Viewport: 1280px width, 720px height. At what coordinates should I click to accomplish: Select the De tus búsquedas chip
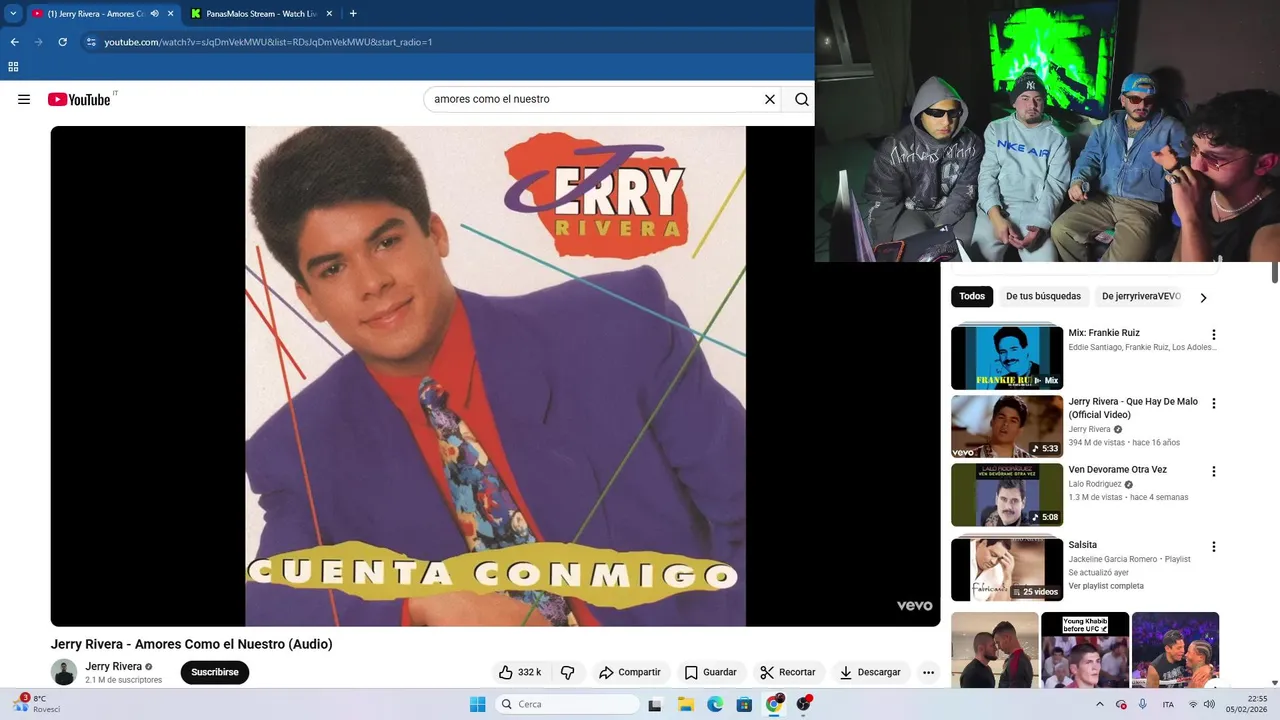click(x=1043, y=296)
